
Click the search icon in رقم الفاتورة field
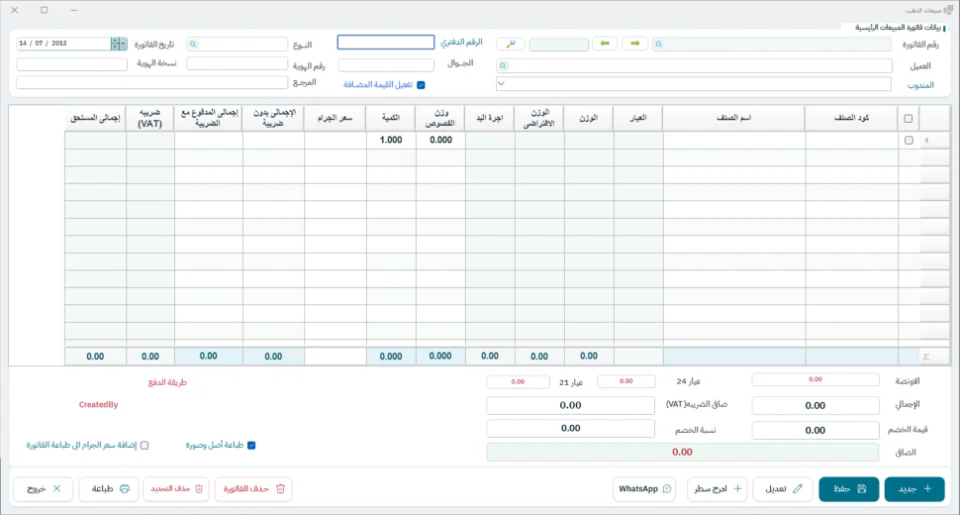[659, 44]
